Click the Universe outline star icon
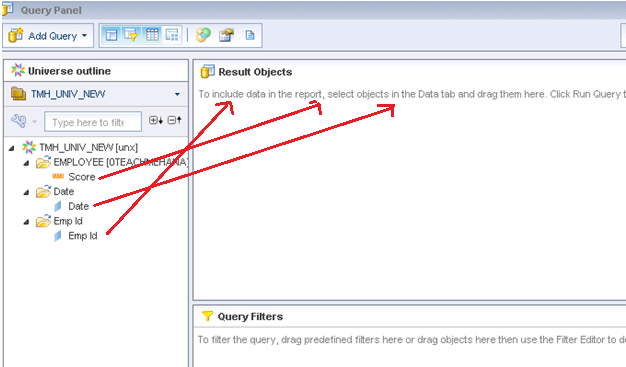626x367 pixels. click(x=18, y=70)
